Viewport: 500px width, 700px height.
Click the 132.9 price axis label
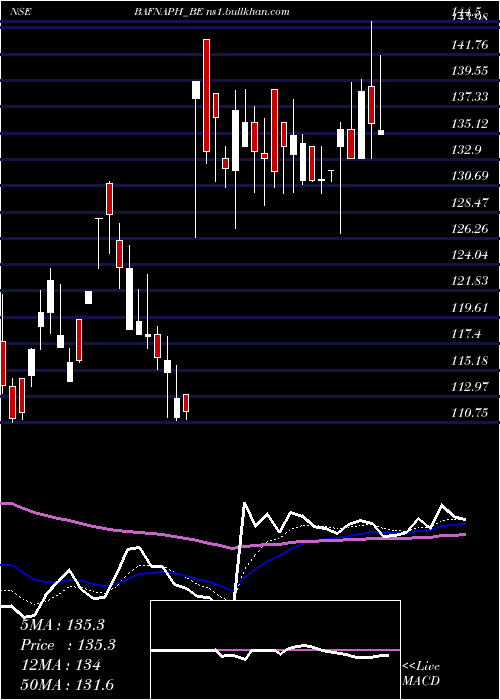click(x=467, y=150)
